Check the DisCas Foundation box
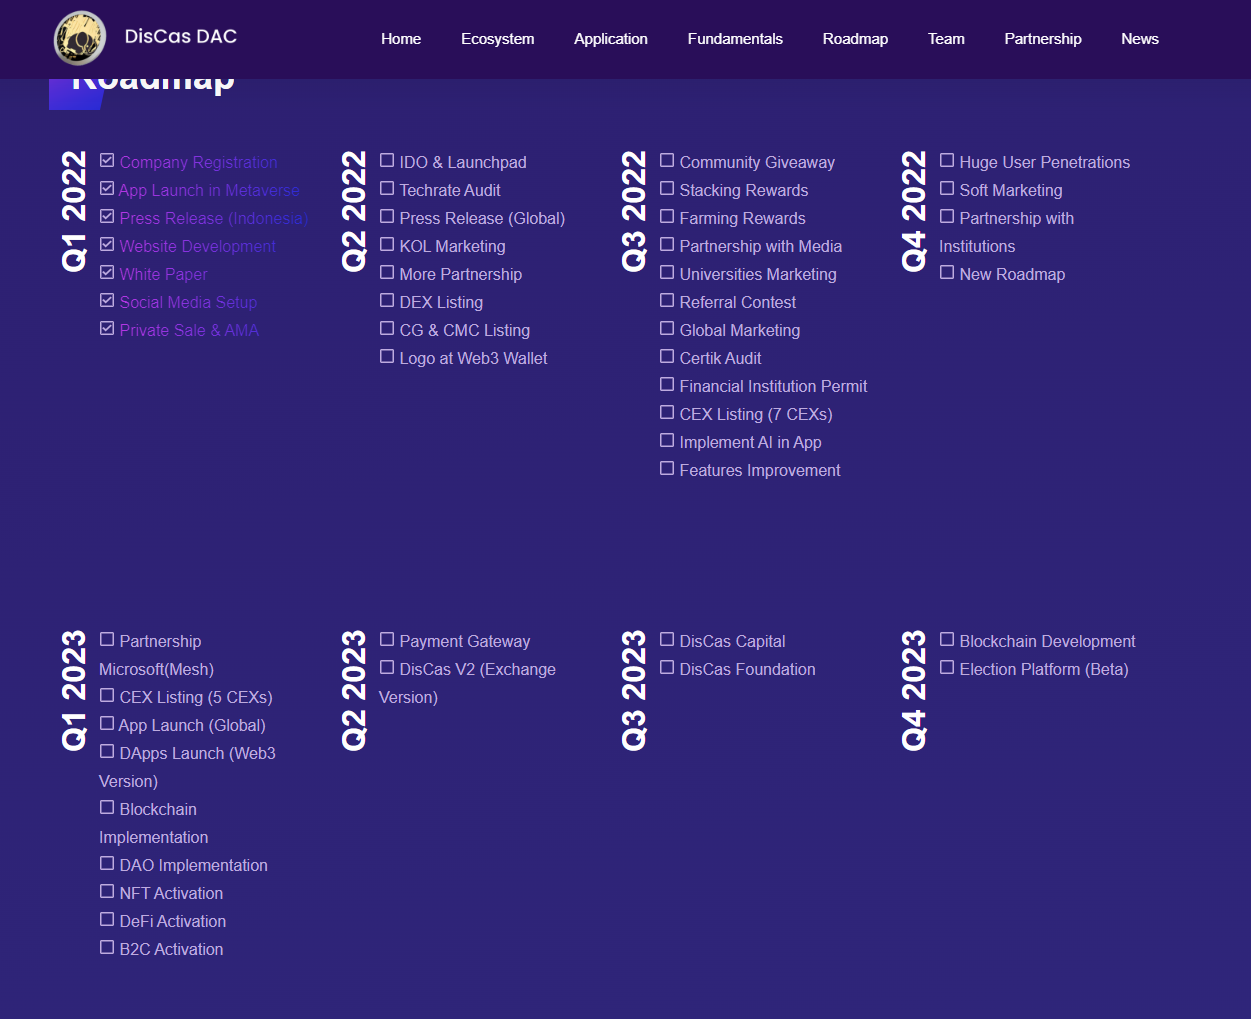The width and height of the screenshot is (1251, 1019). tap(667, 667)
